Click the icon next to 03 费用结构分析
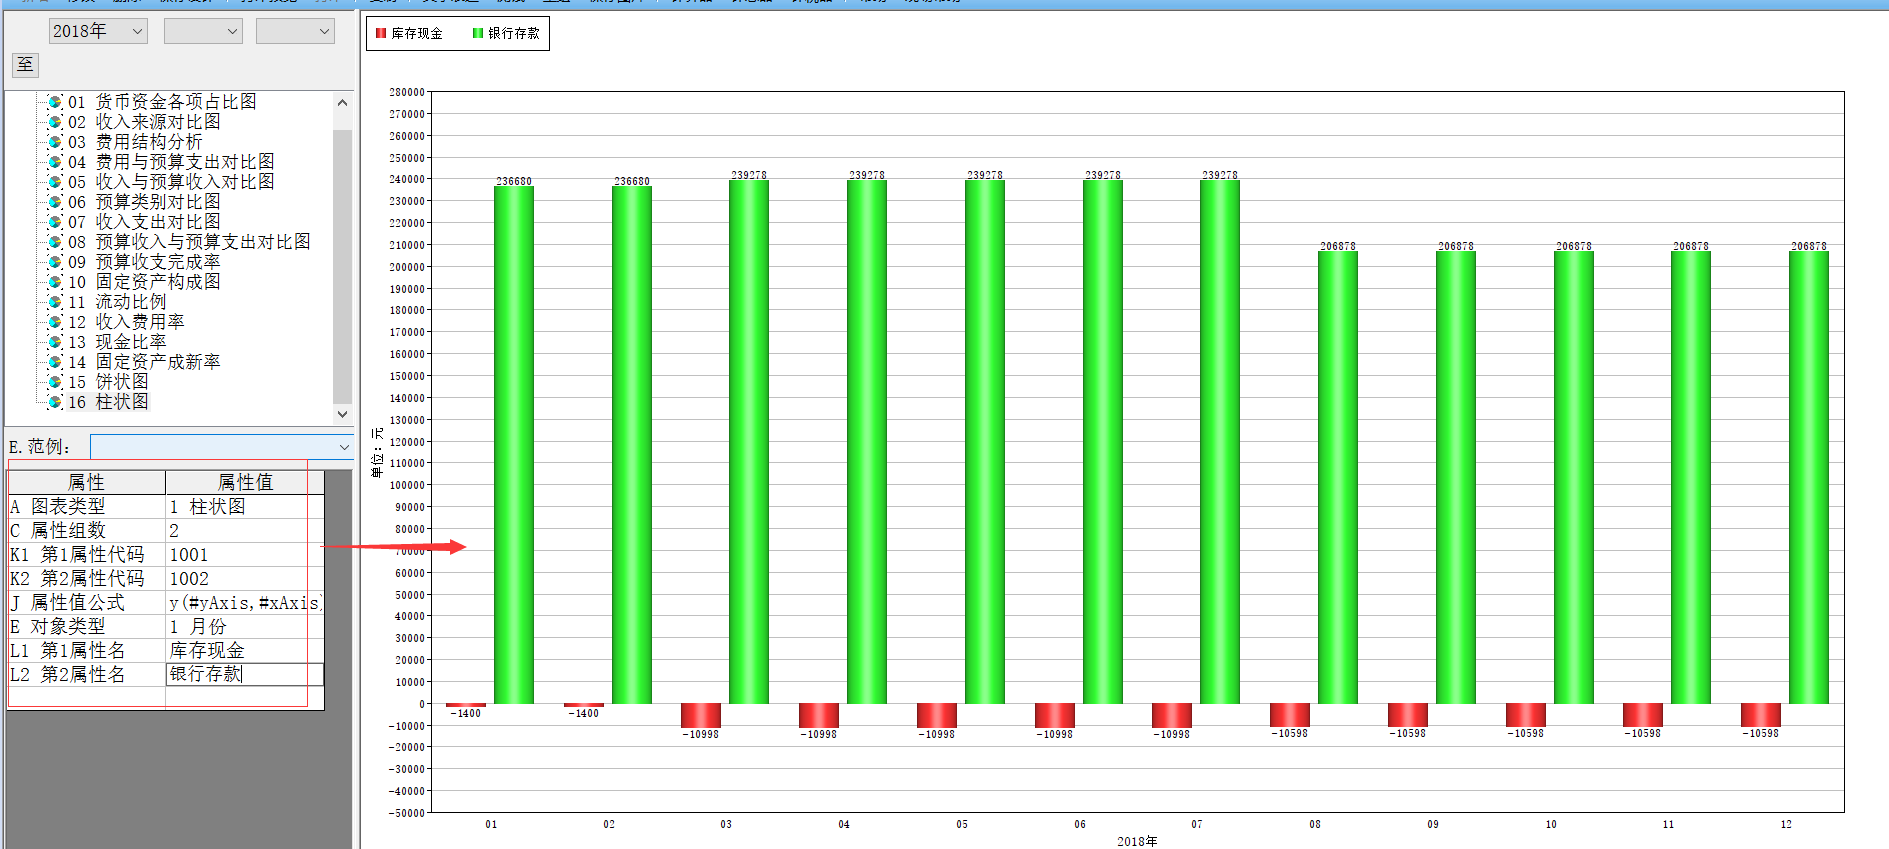This screenshot has height=849, width=1889. [55, 142]
